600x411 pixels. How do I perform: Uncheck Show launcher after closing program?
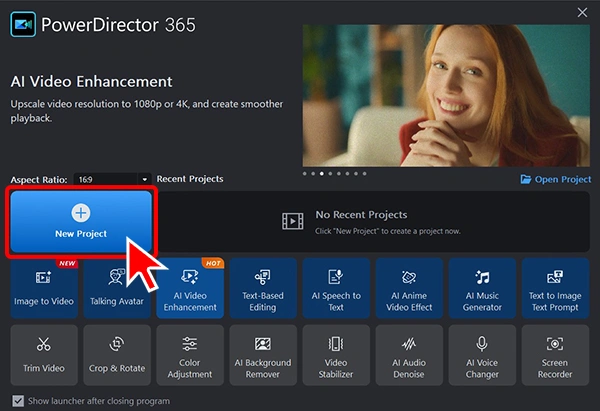[18, 401]
